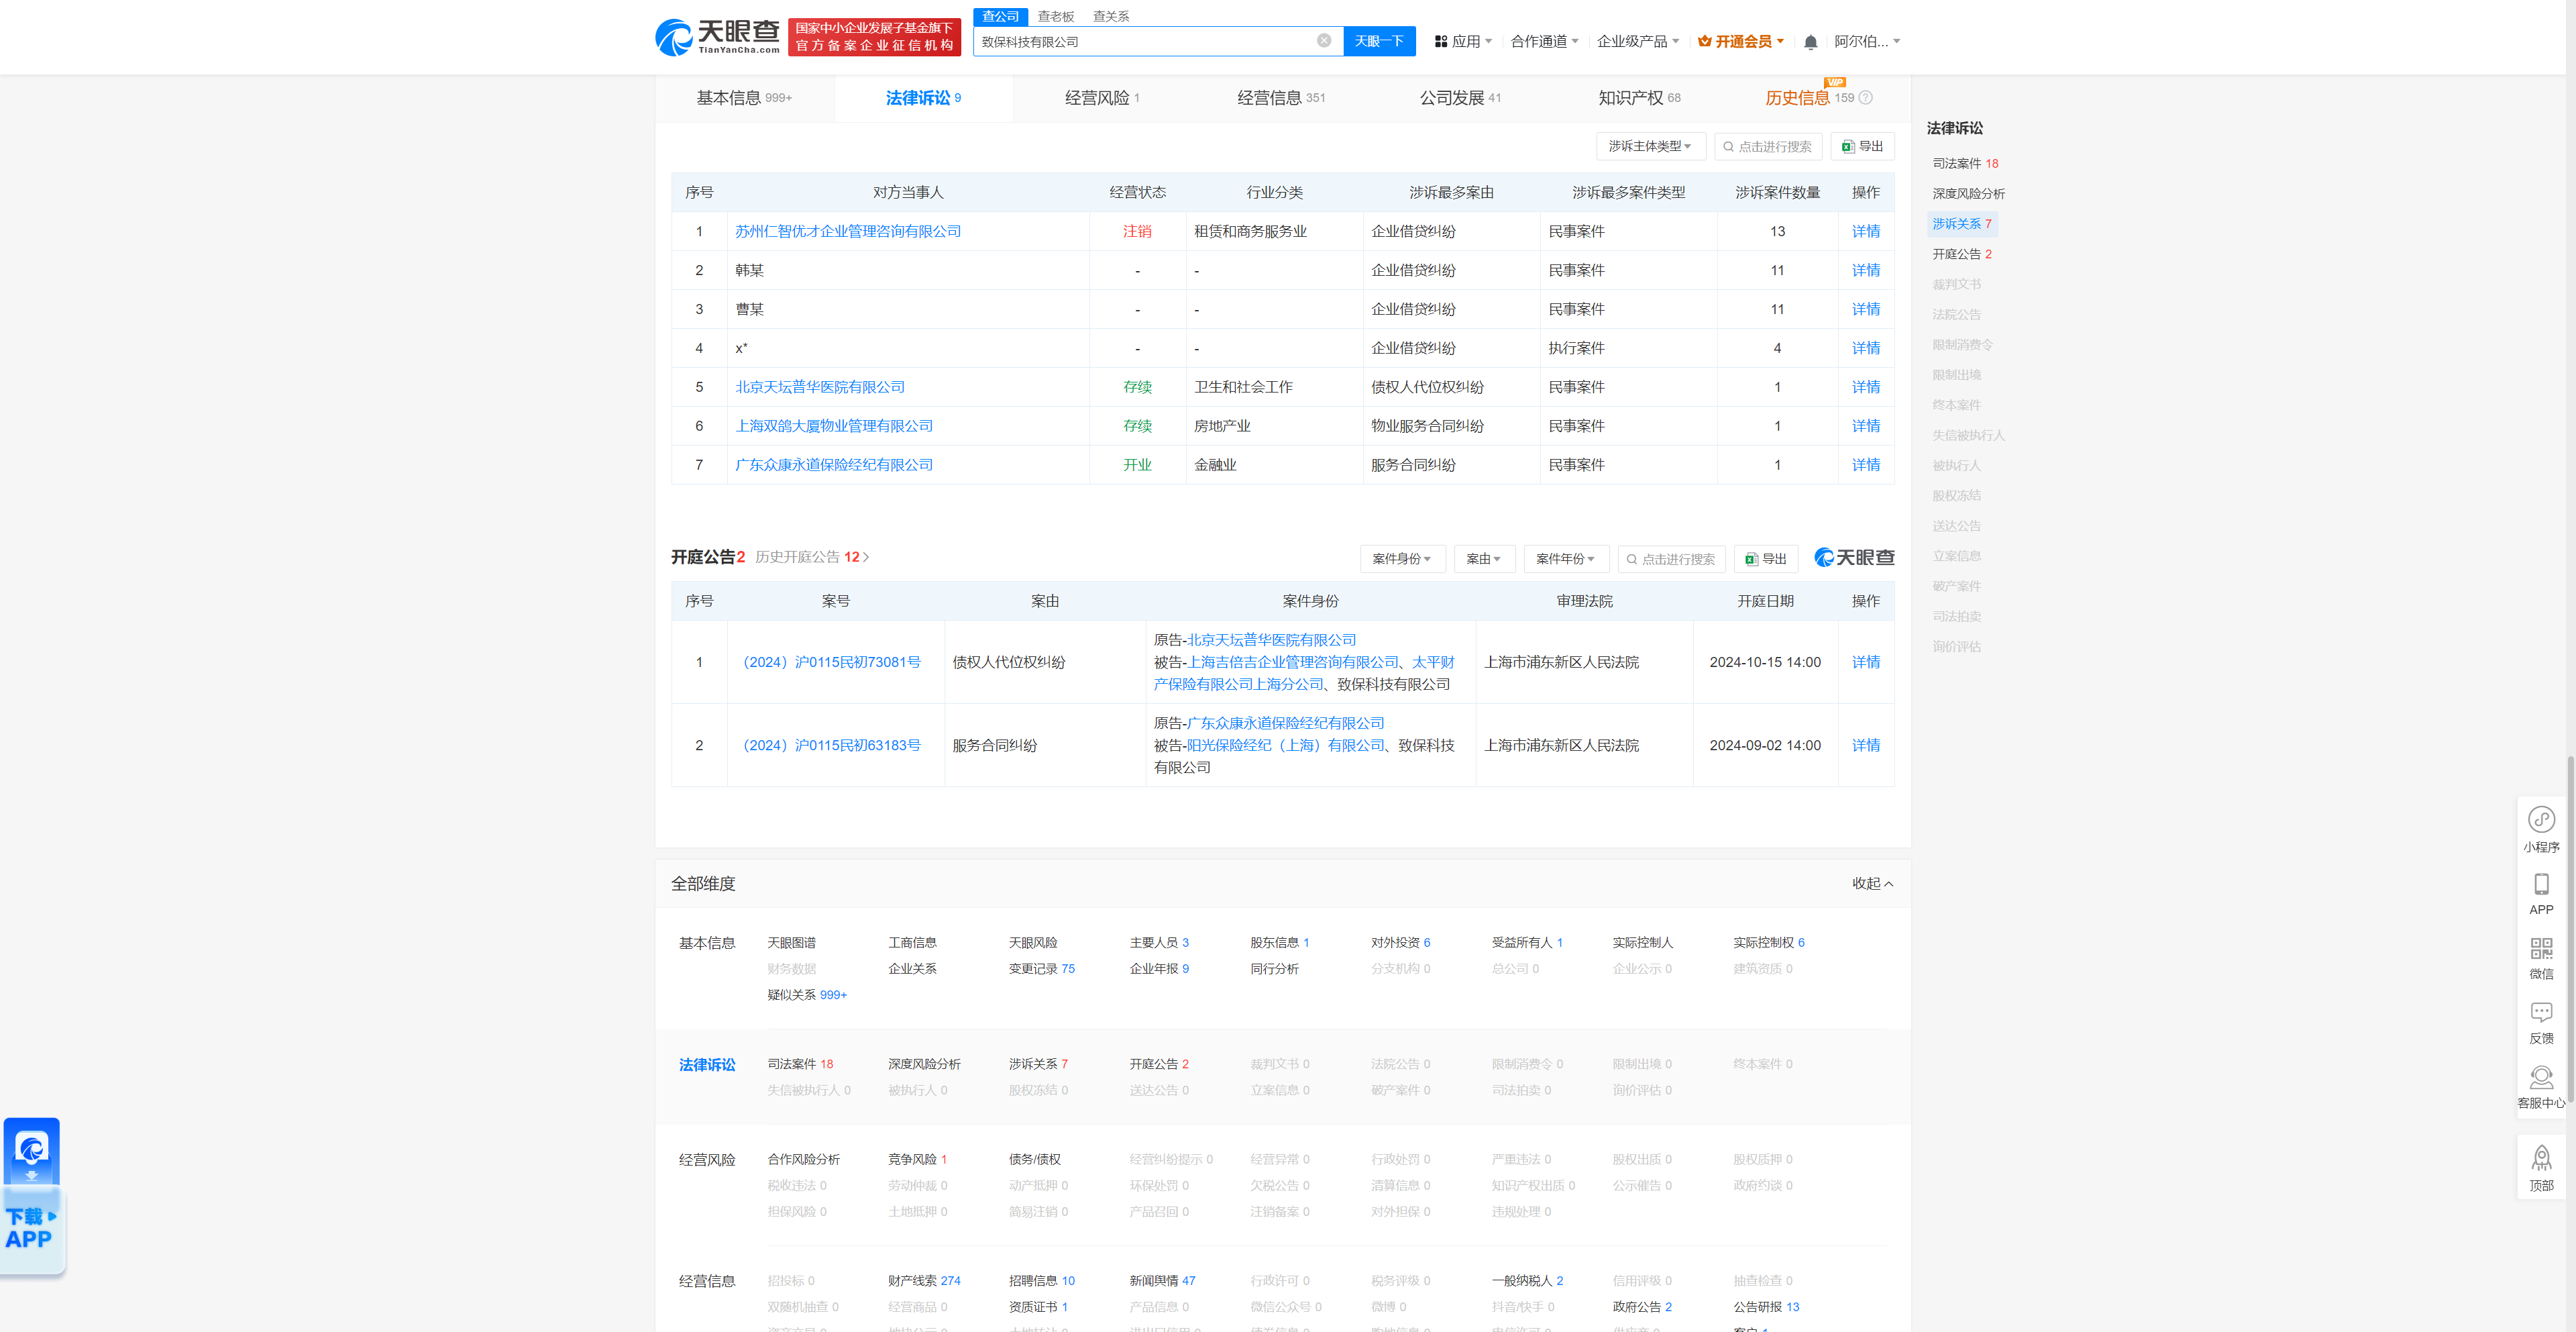
Task: Open 变更记录 75 in 基本信息
Action: click(x=1041, y=969)
